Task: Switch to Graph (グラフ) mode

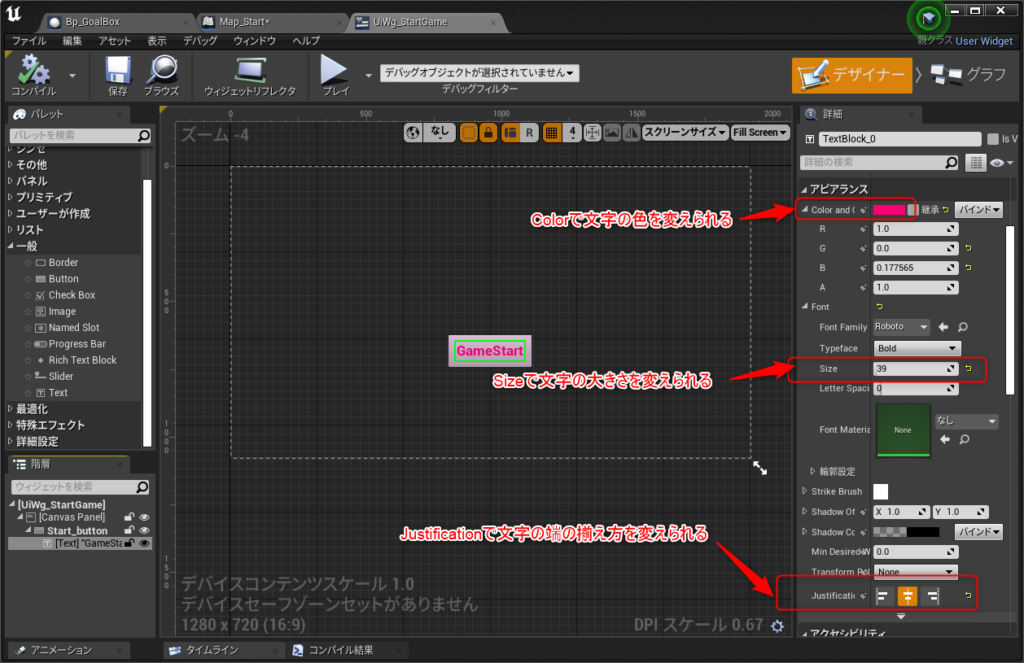Action: coord(968,74)
